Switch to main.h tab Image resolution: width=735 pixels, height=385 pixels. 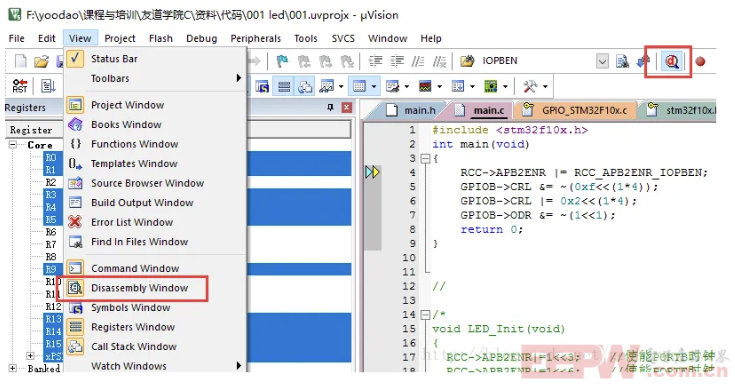(x=412, y=110)
